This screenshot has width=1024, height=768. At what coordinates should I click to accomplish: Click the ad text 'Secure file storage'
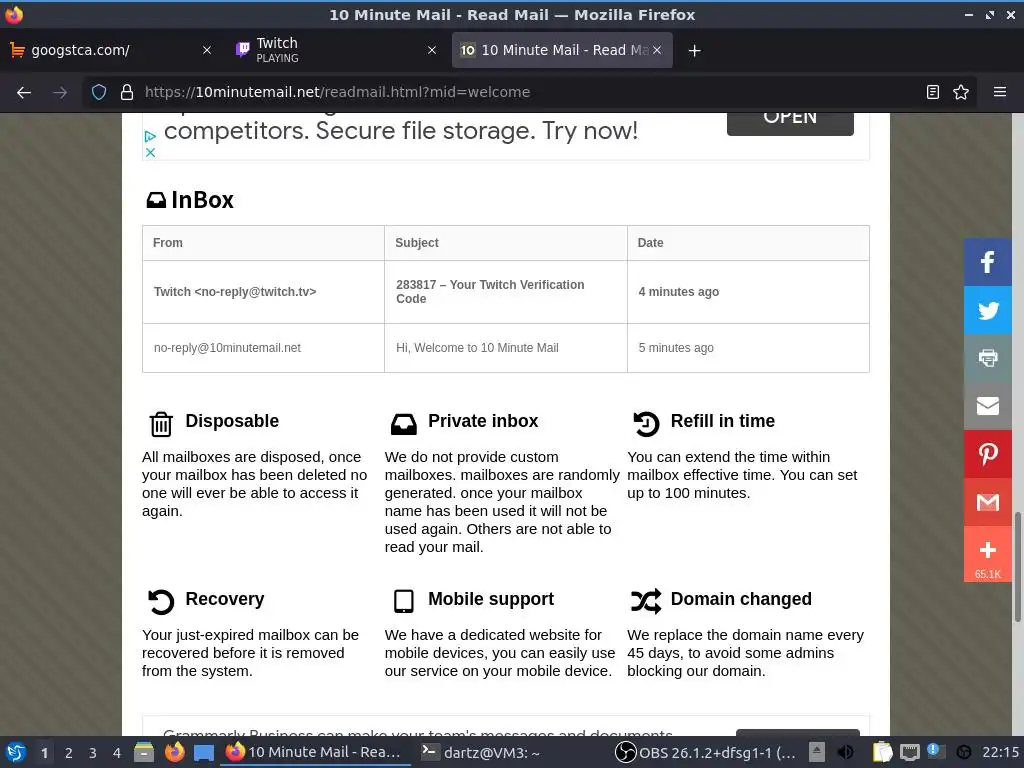click(424, 131)
